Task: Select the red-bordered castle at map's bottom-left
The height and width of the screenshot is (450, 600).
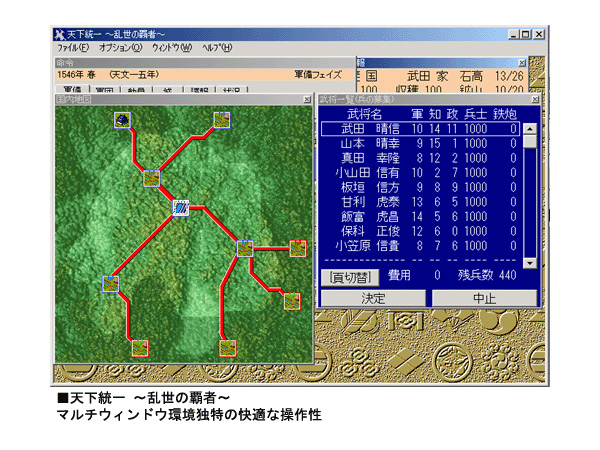Action: point(140,348)
